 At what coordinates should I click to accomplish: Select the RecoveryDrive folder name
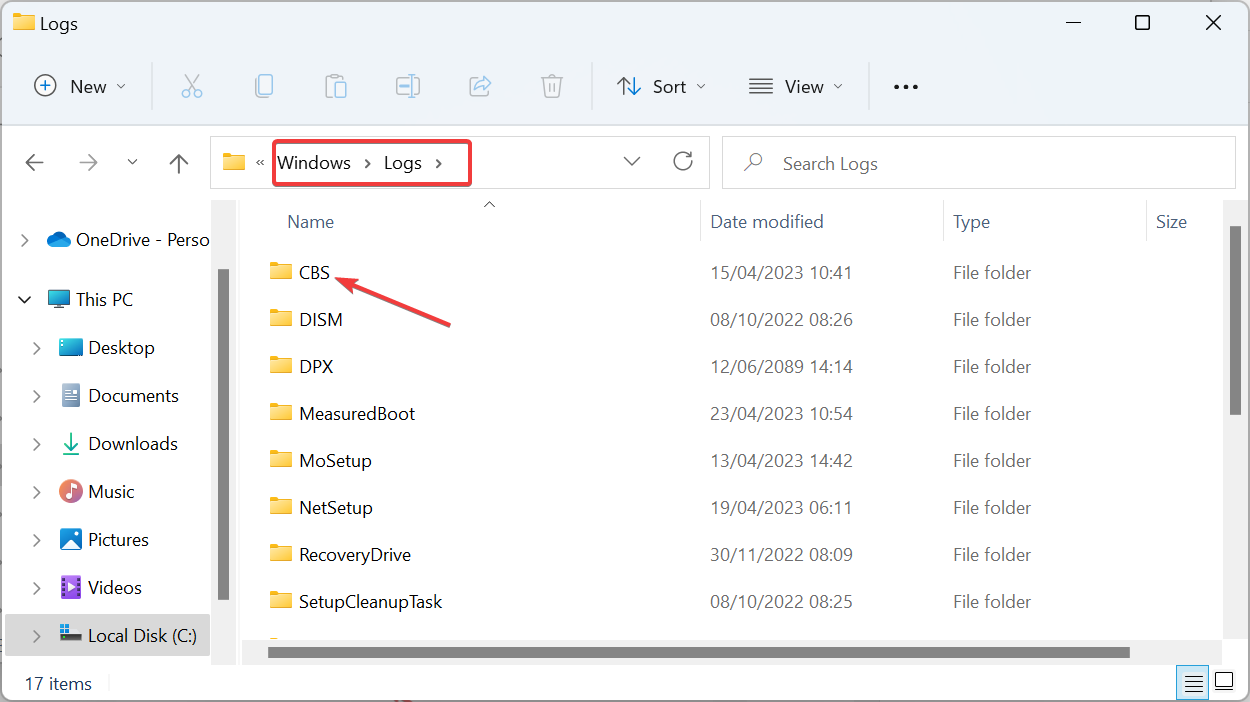(x=355, y=554)
